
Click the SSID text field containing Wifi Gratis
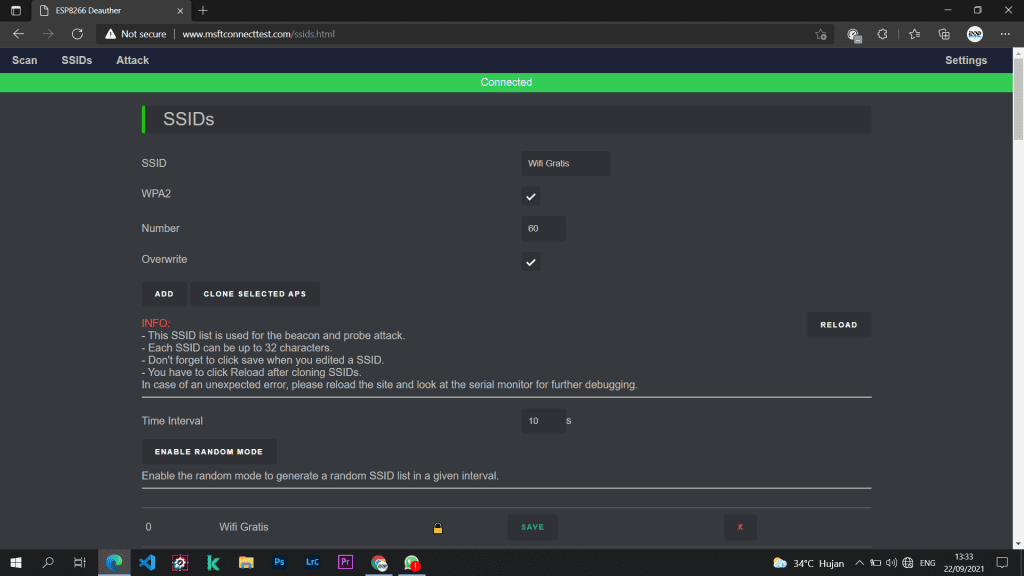(x=565, y=163)
